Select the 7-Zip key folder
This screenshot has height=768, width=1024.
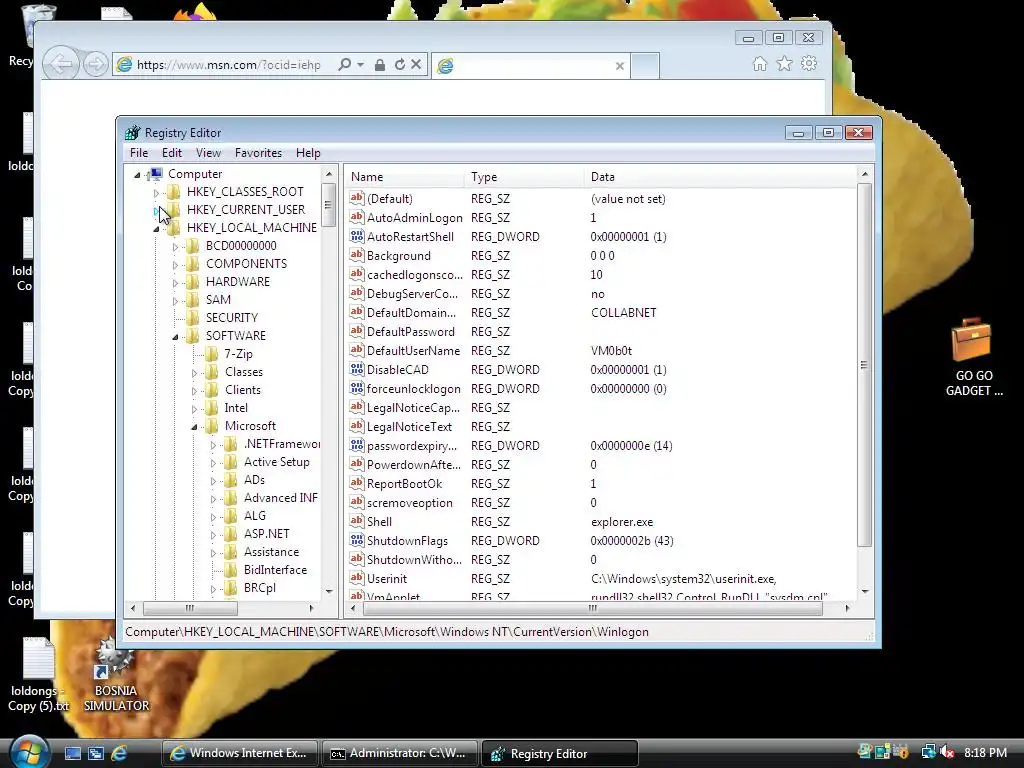click(212, 354)
